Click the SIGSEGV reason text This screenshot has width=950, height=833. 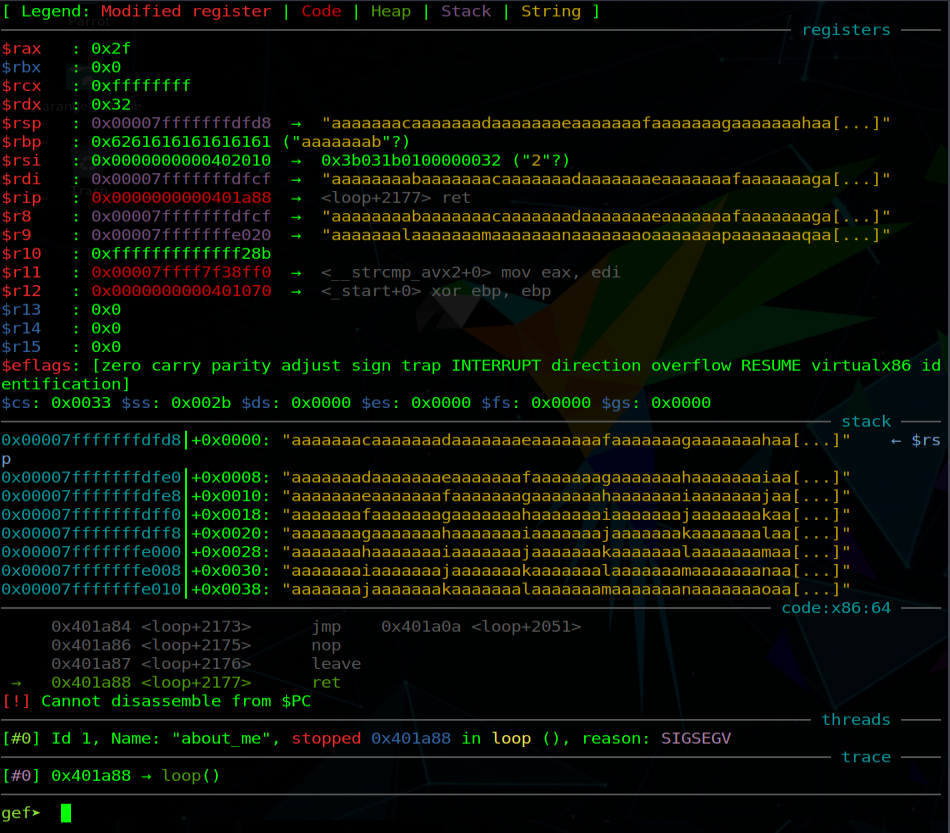coord(701,739)
